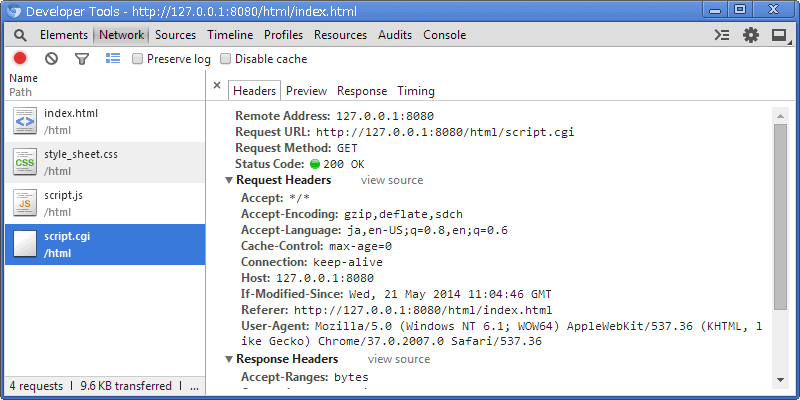The height and width of the screenshot is (400, 800).
Task: Click the search magnifier icon
Action: (x=19, y=35)
